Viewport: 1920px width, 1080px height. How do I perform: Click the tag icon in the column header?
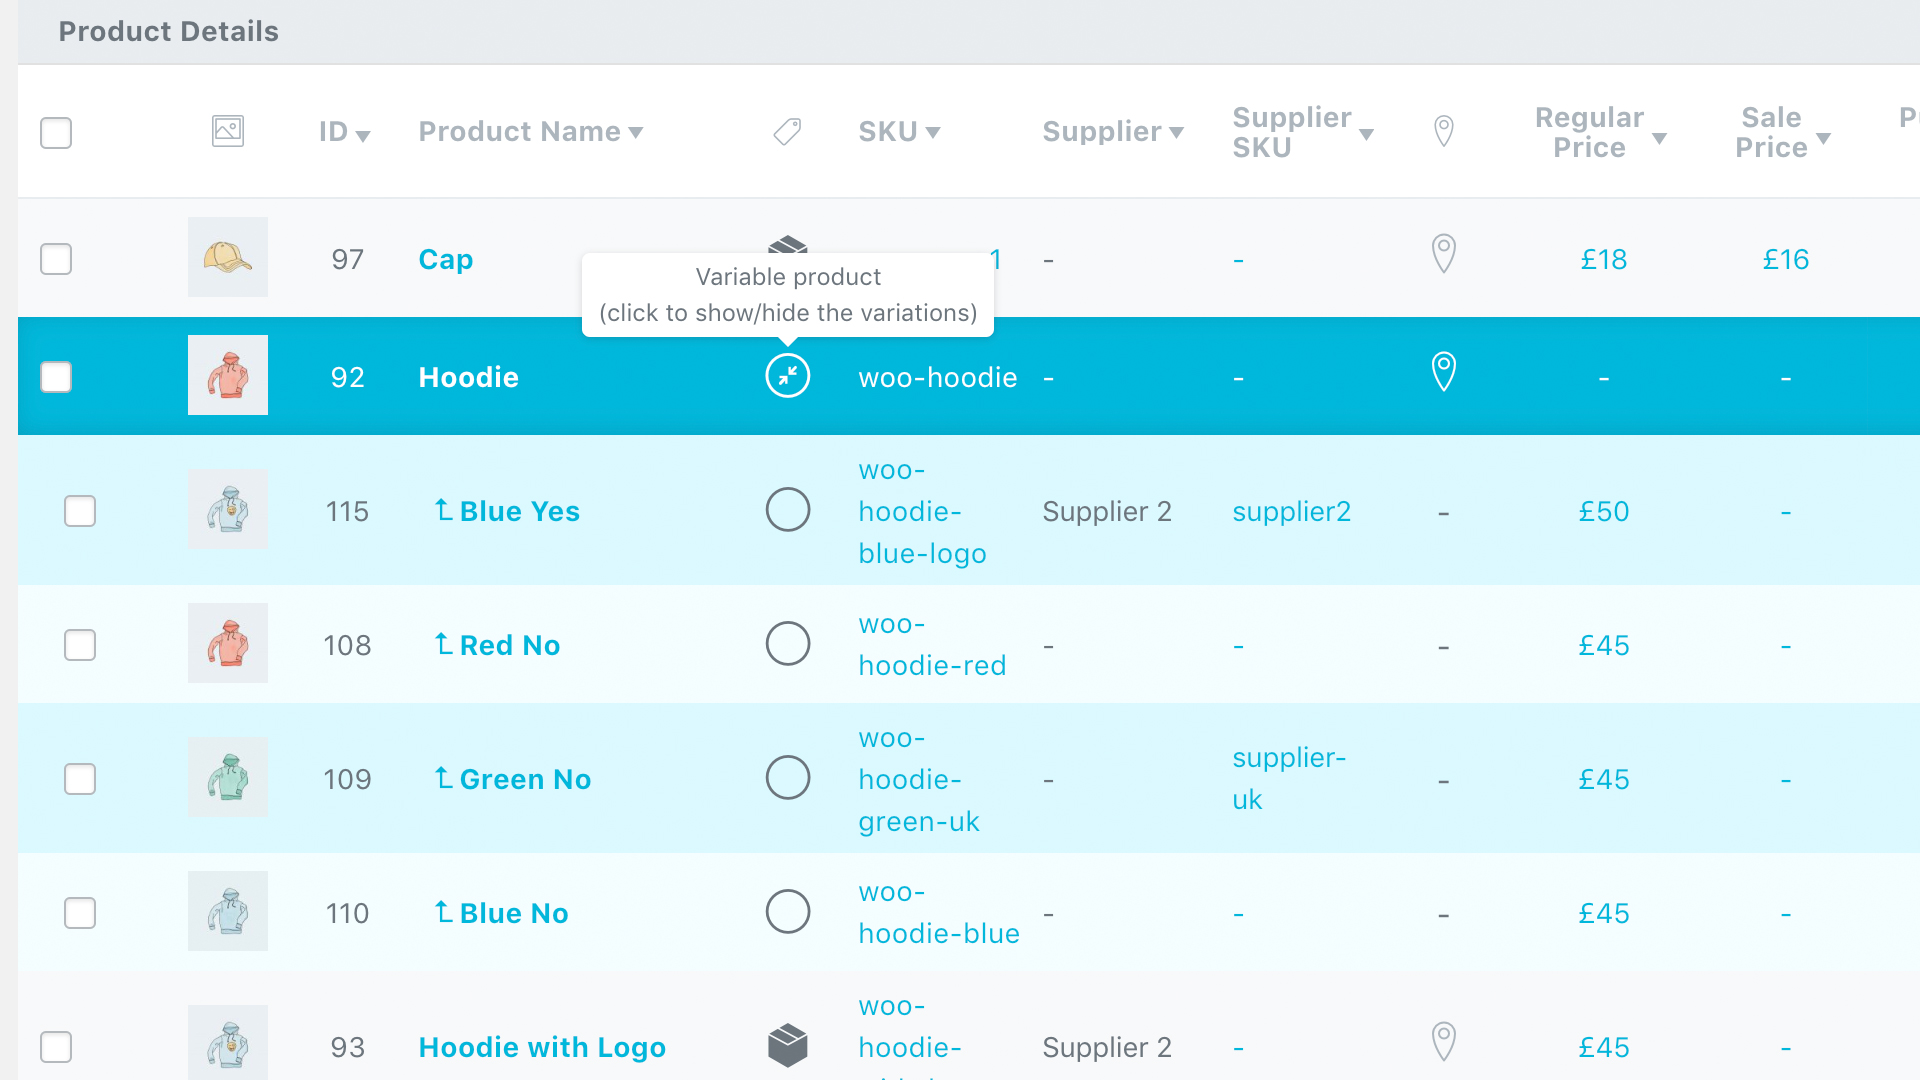click(786, 132)
